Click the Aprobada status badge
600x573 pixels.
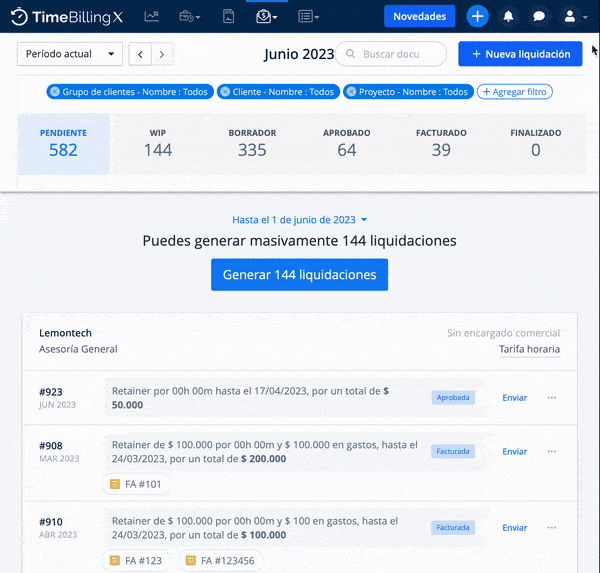point(453,398)
